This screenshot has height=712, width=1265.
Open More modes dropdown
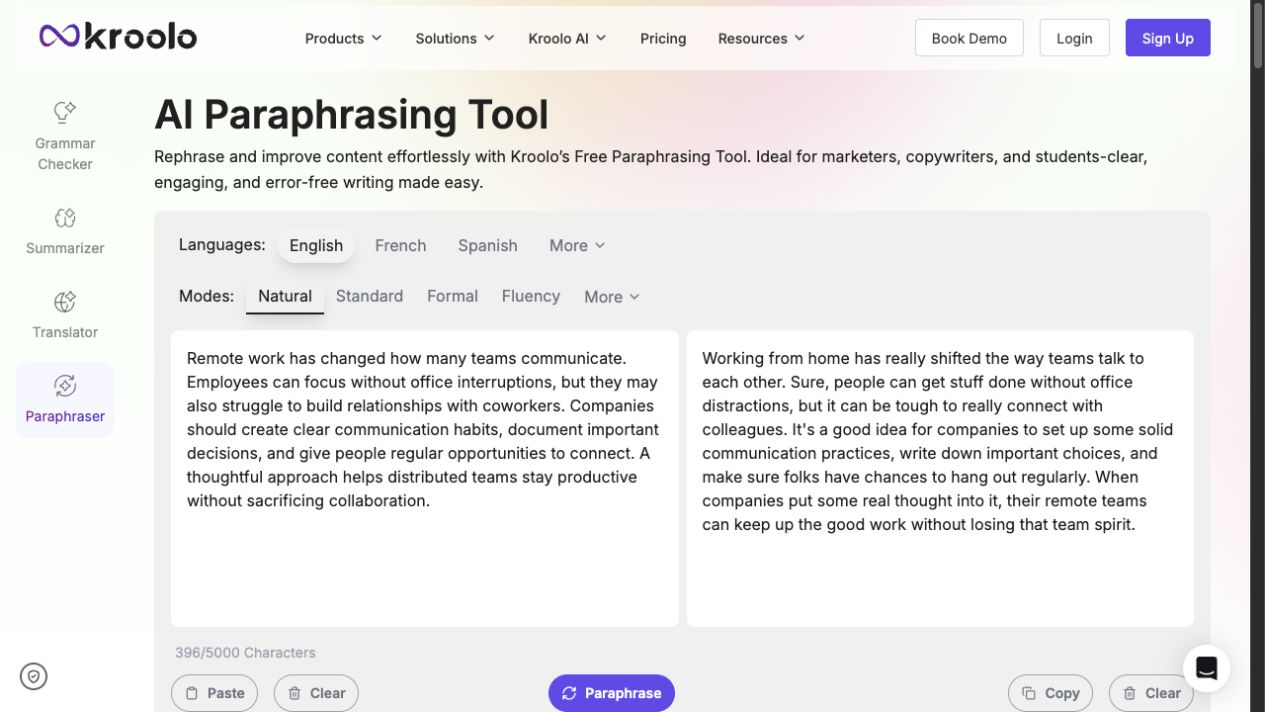click(x=612, y=297)
